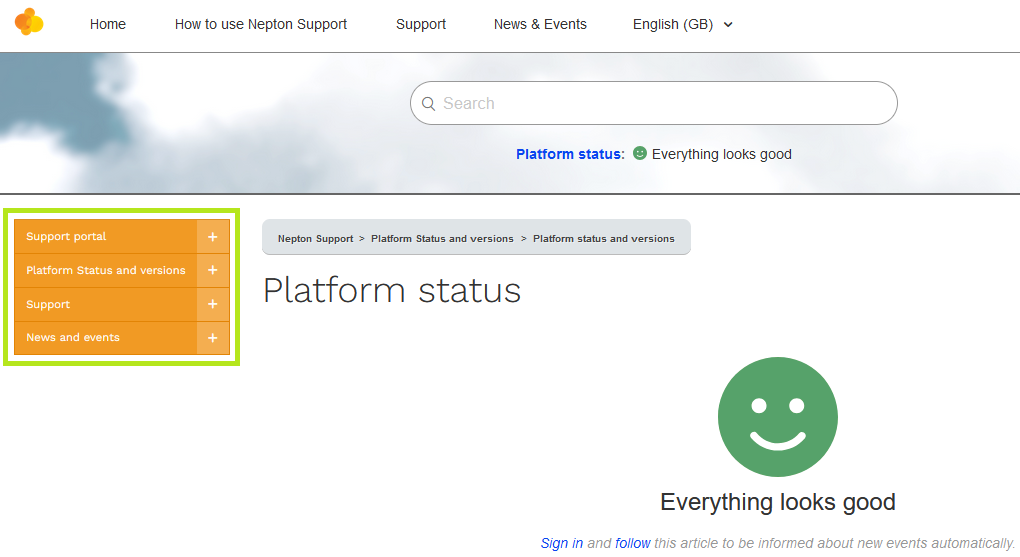Click the Nepton orange logo
The width and height of the screenshot is (1020, 557).
point(29,22)
